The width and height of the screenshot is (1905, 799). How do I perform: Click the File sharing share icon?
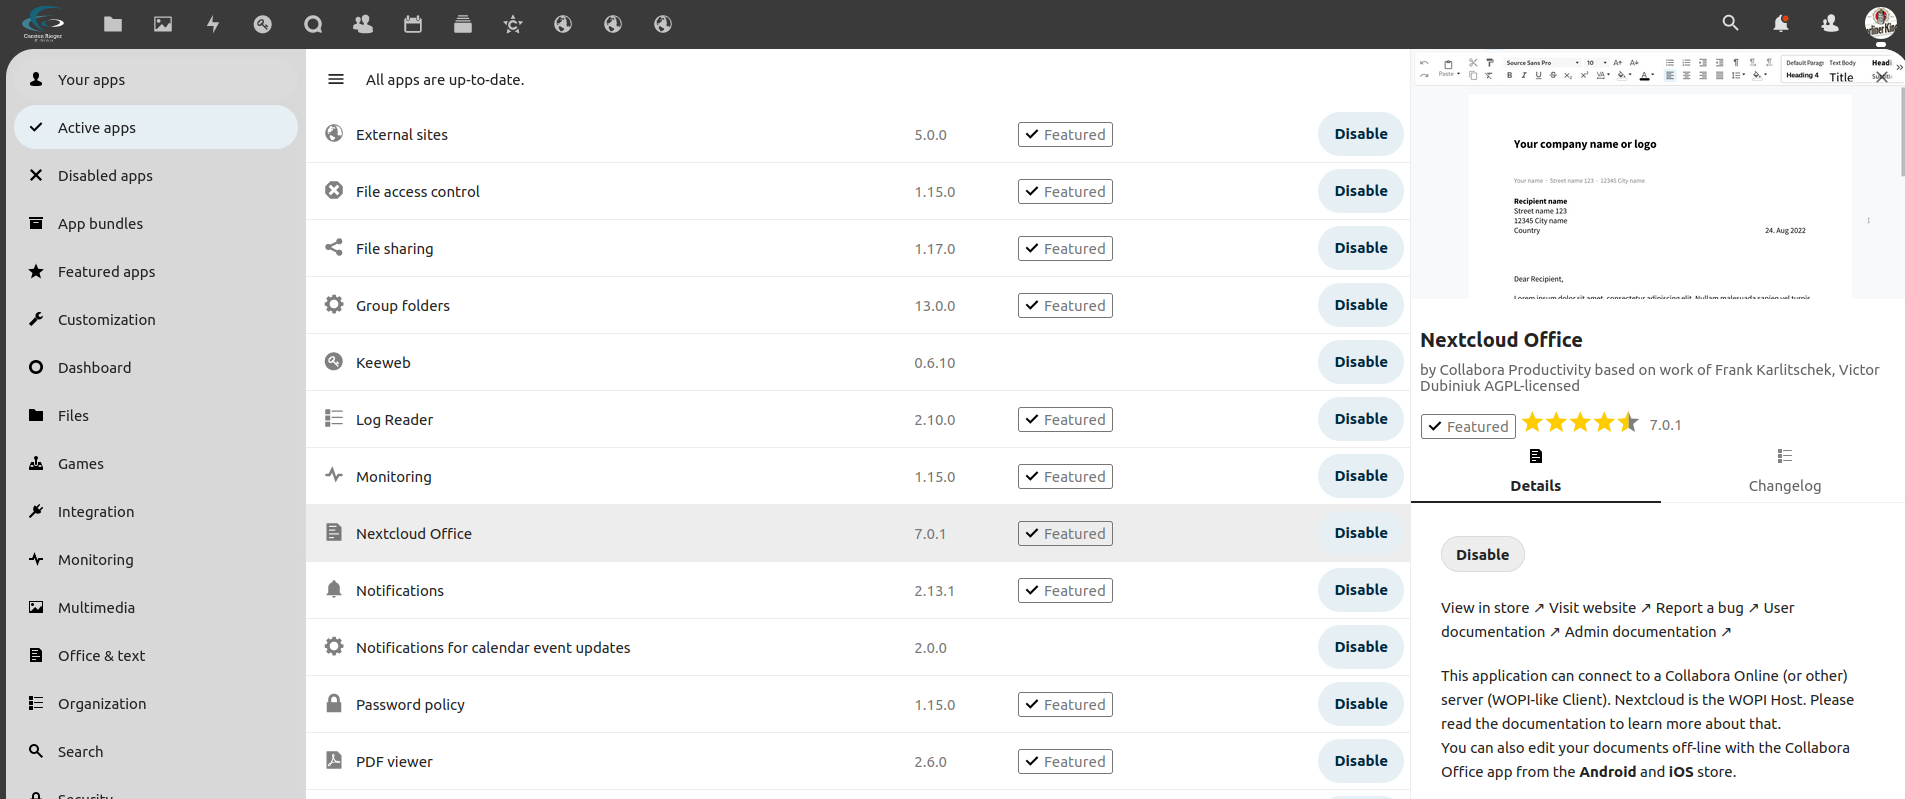click(334, 247)
